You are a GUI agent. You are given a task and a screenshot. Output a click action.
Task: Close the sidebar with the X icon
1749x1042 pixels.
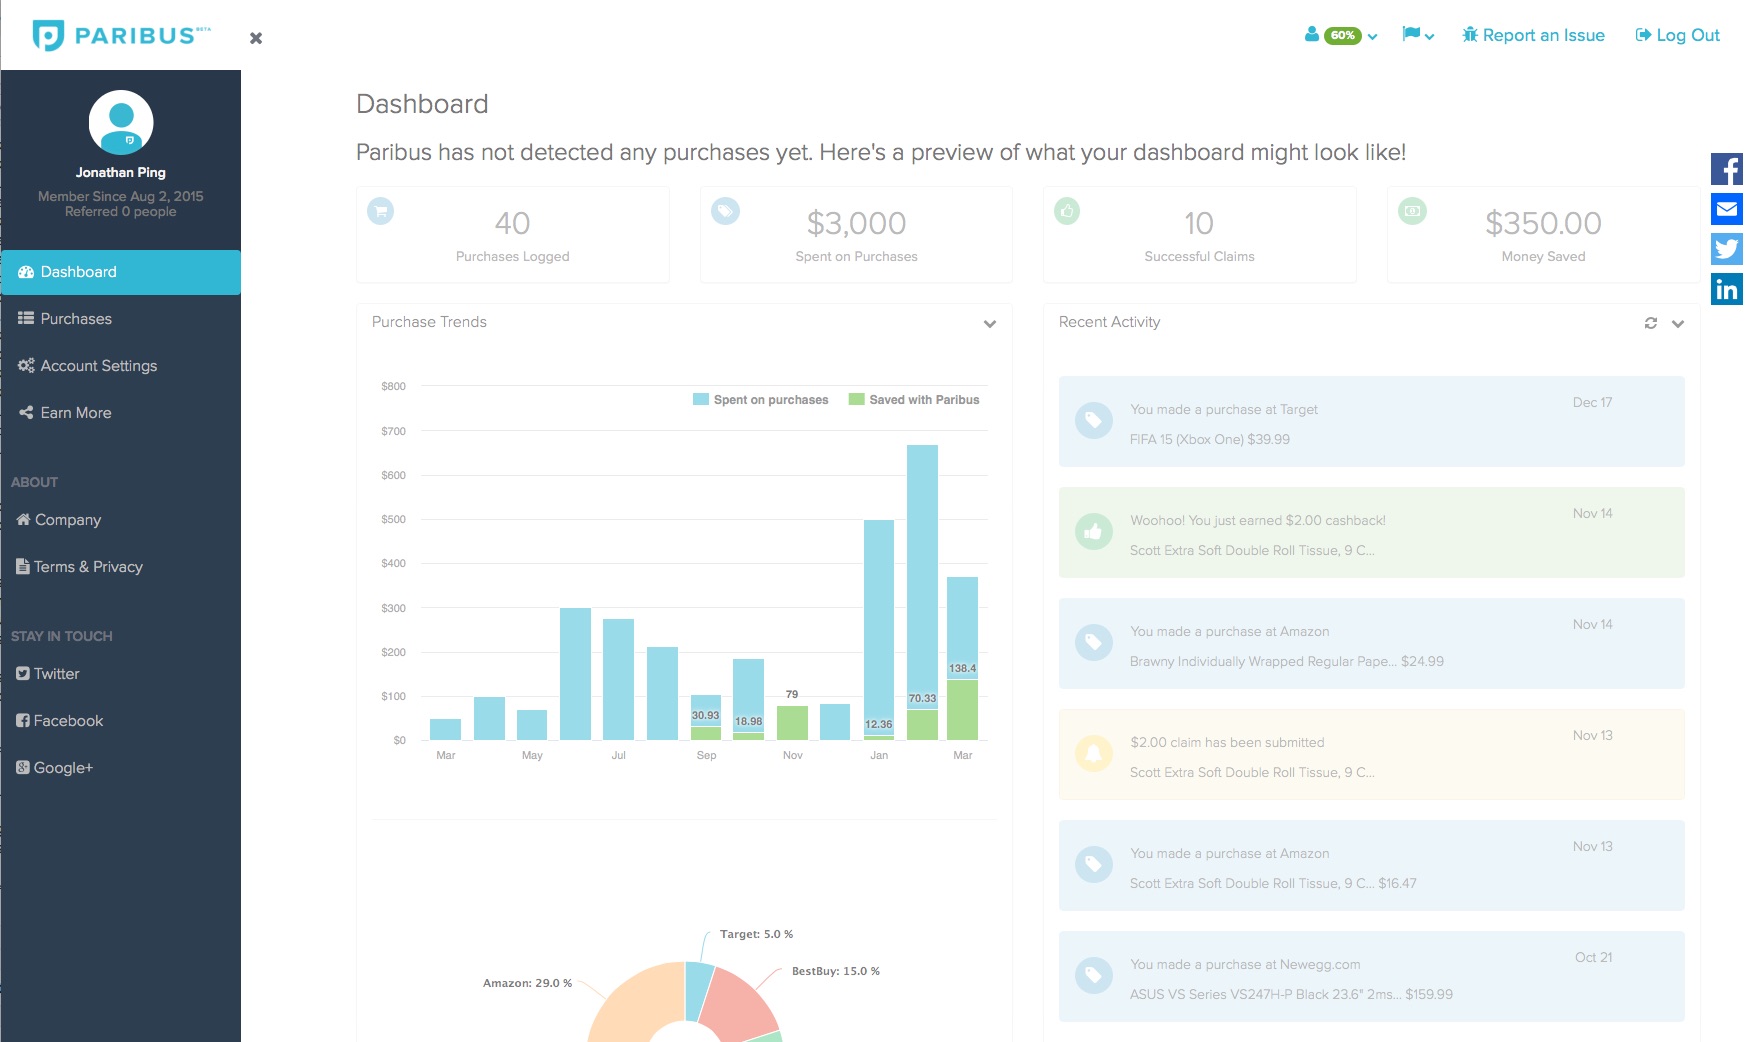pos(256,38)
